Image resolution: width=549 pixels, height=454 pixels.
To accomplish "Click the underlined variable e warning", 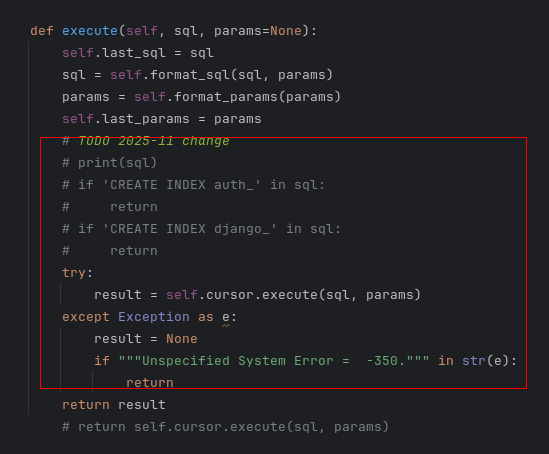I will click(x=226, y=317).
